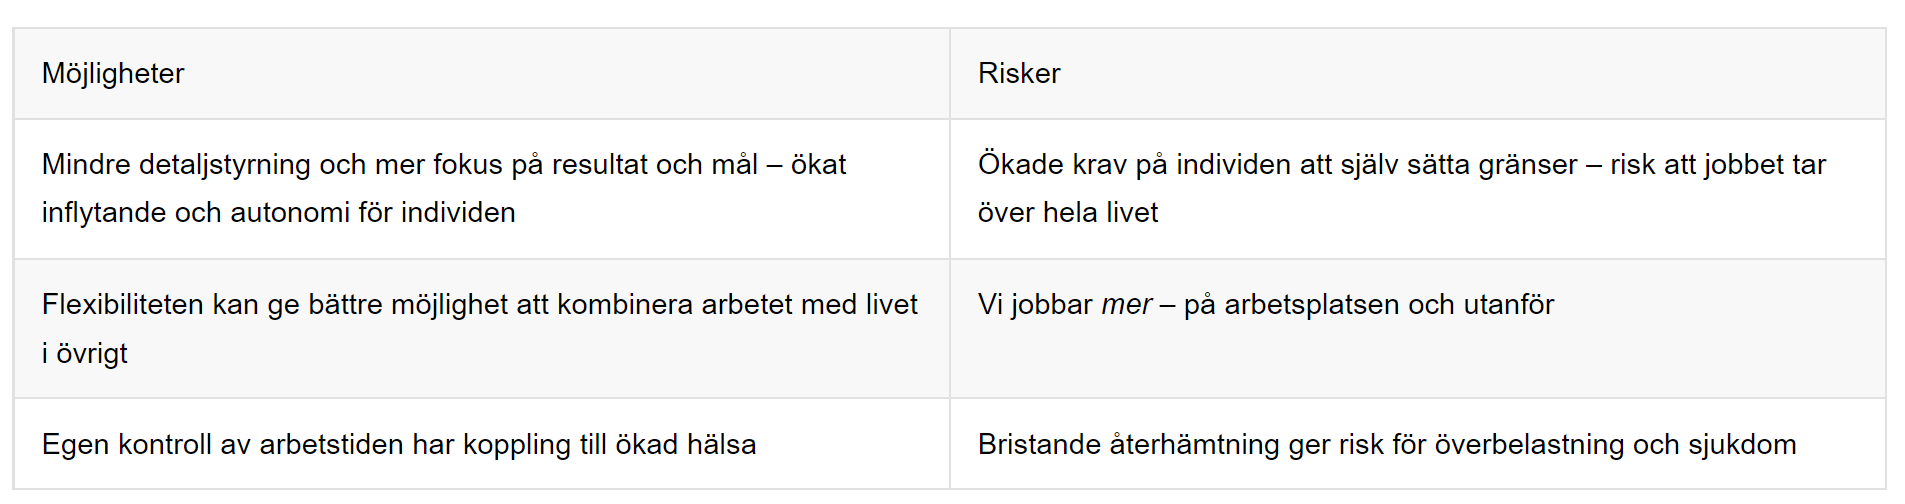Click the words 'i övrigt'
Screen dimensions: 1905x504
(85, 354)
